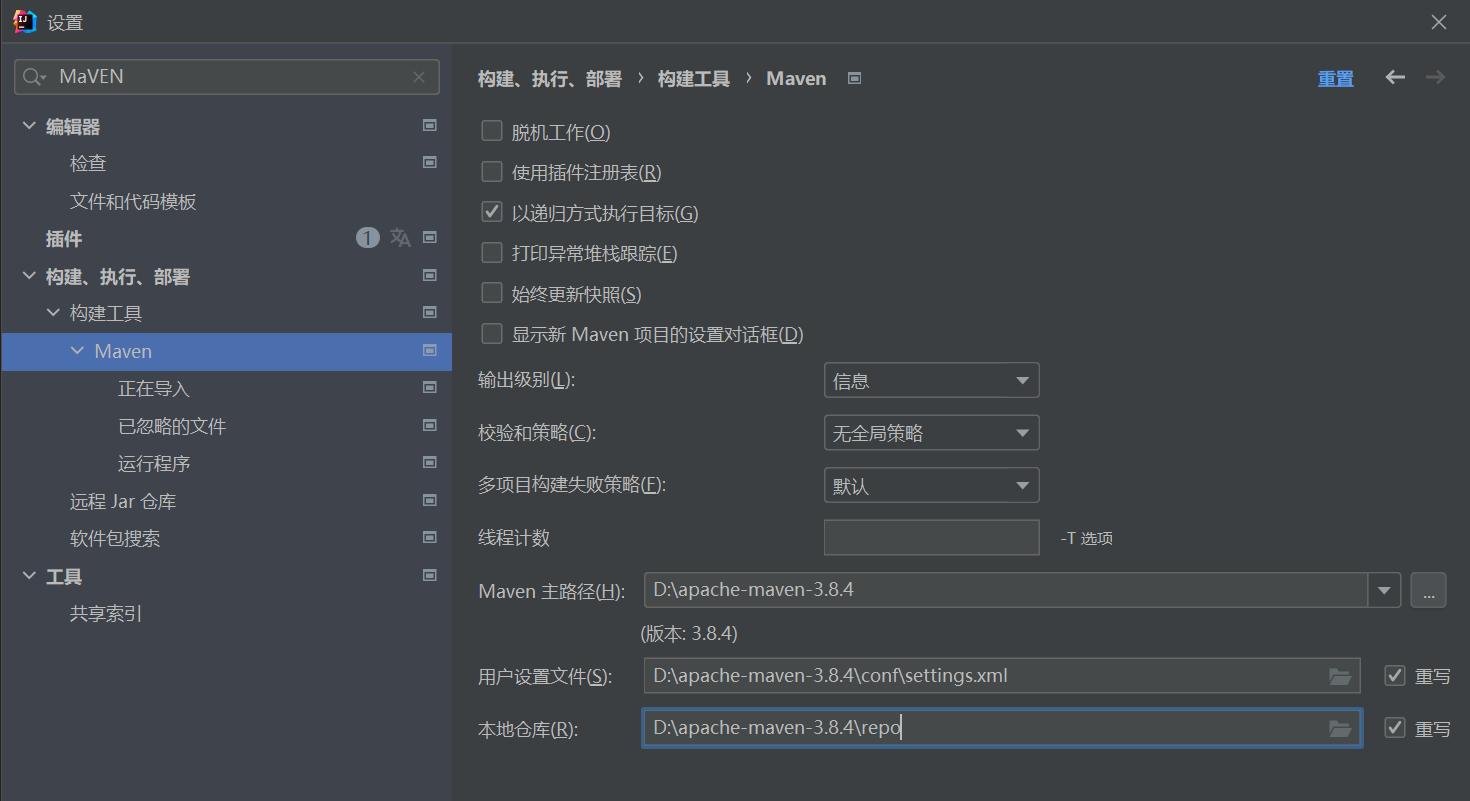Open the 正在导入 settings page
Viewport: 1470px width, 801px height.
(154, 389)
